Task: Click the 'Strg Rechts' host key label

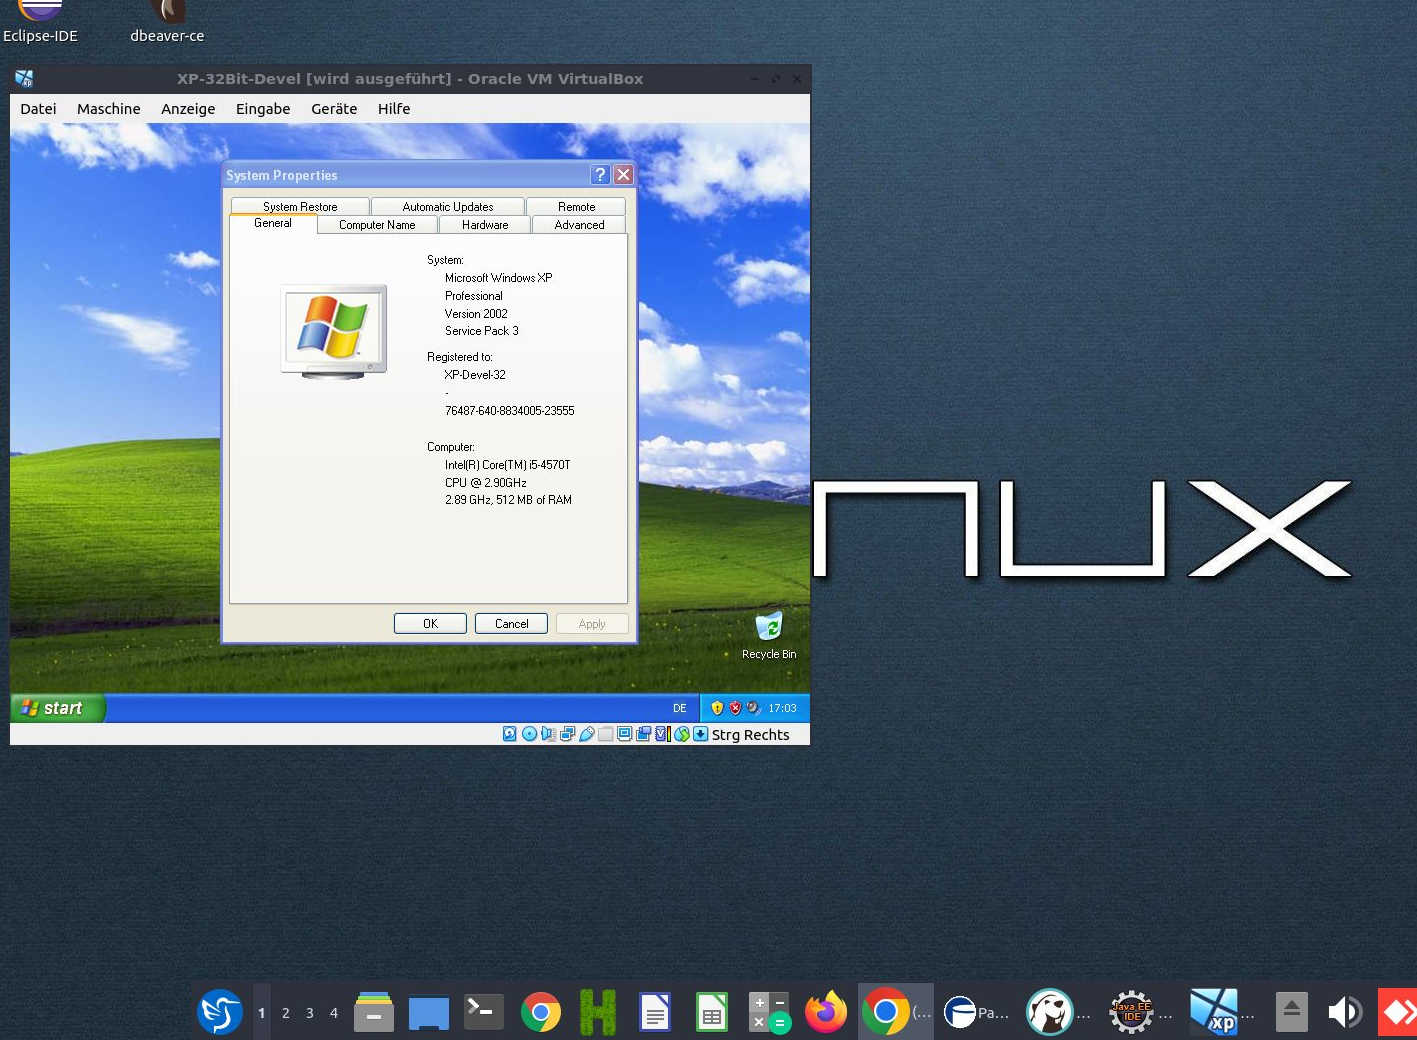Action: click(750, 734)
